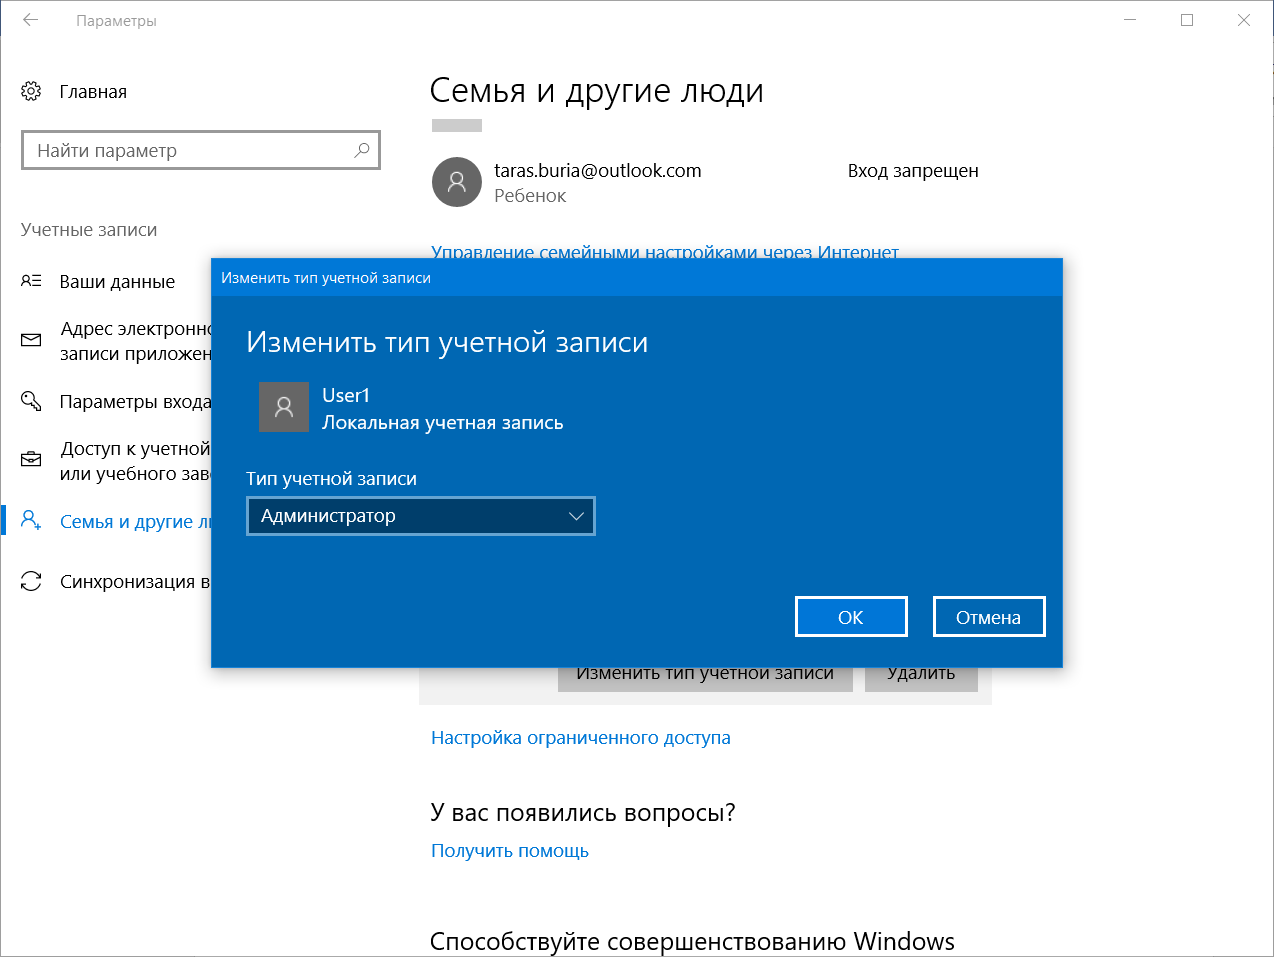This screenshot has height=957, width=1274.
Task: Open Настройка ограниченного доступа link
Action: (581, 737)
